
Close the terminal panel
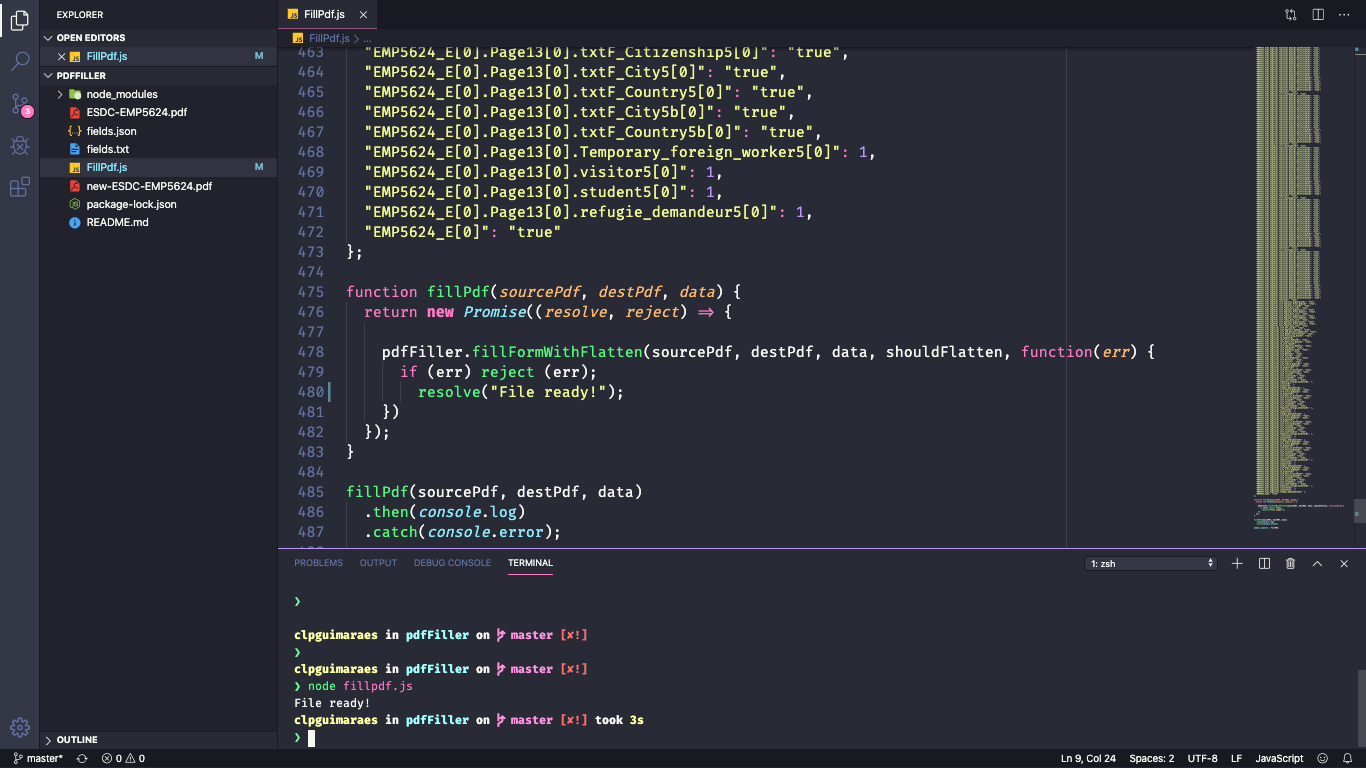click(x=1344, y=564)
